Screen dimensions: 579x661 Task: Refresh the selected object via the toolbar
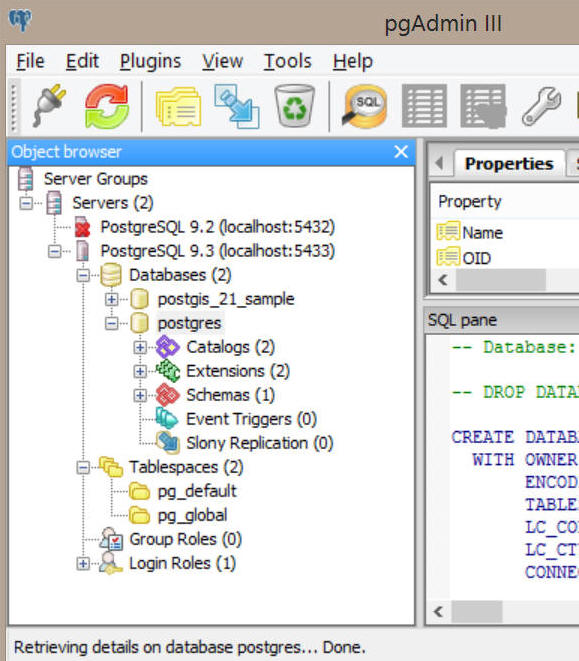pos(107,106)
